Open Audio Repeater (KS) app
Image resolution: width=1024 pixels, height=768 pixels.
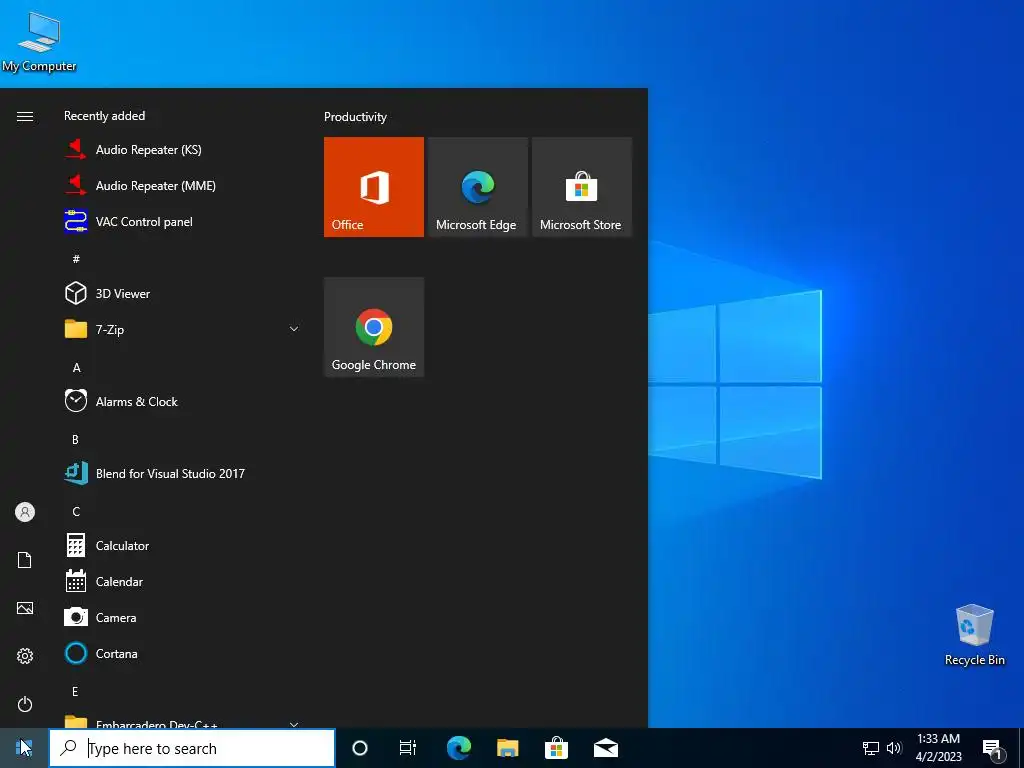tap(182, 150)
